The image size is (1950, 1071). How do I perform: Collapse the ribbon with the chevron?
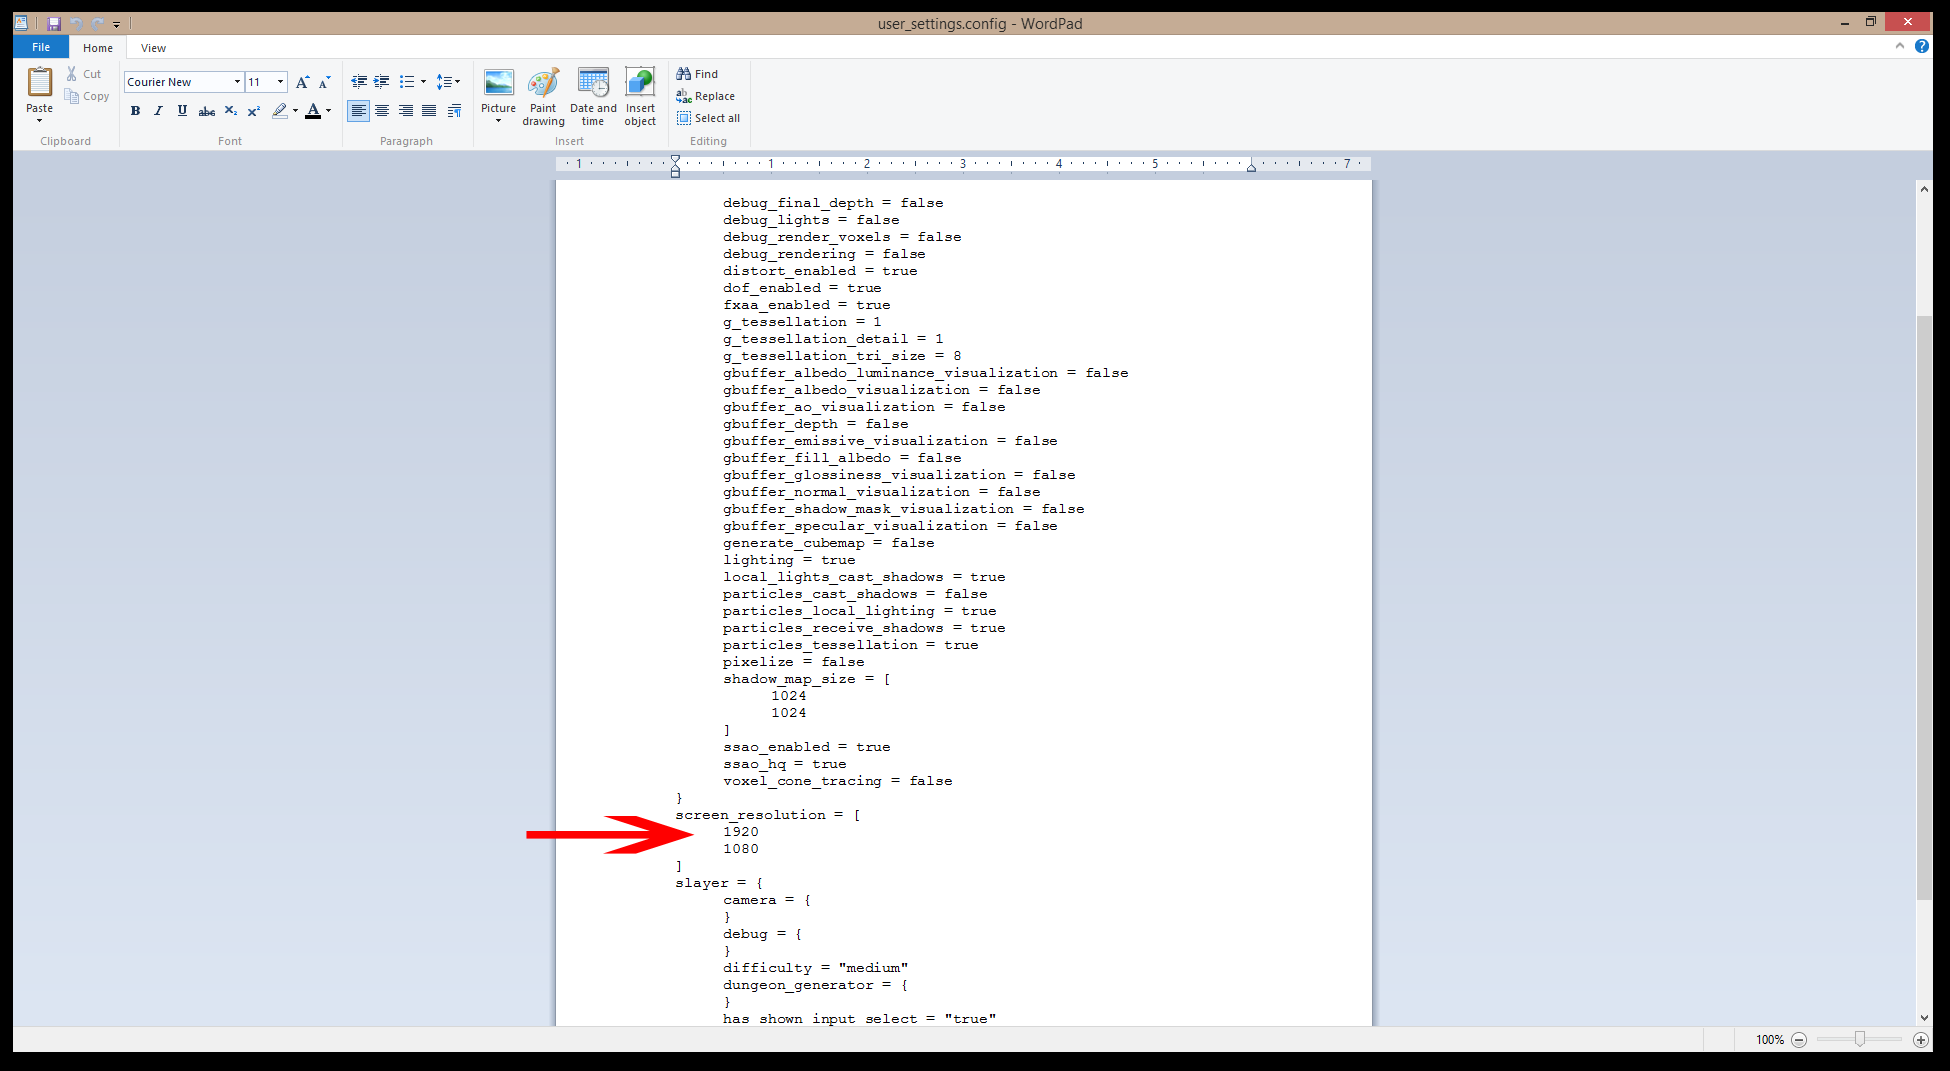[x=1900, y=46]
